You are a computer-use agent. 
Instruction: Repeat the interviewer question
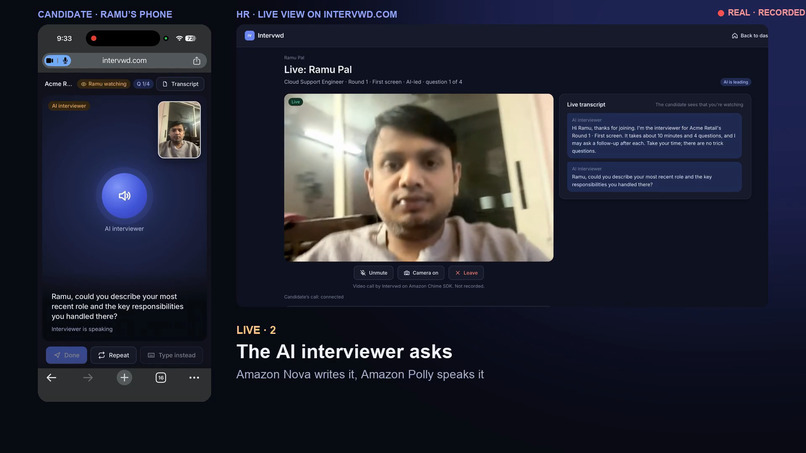114,355
